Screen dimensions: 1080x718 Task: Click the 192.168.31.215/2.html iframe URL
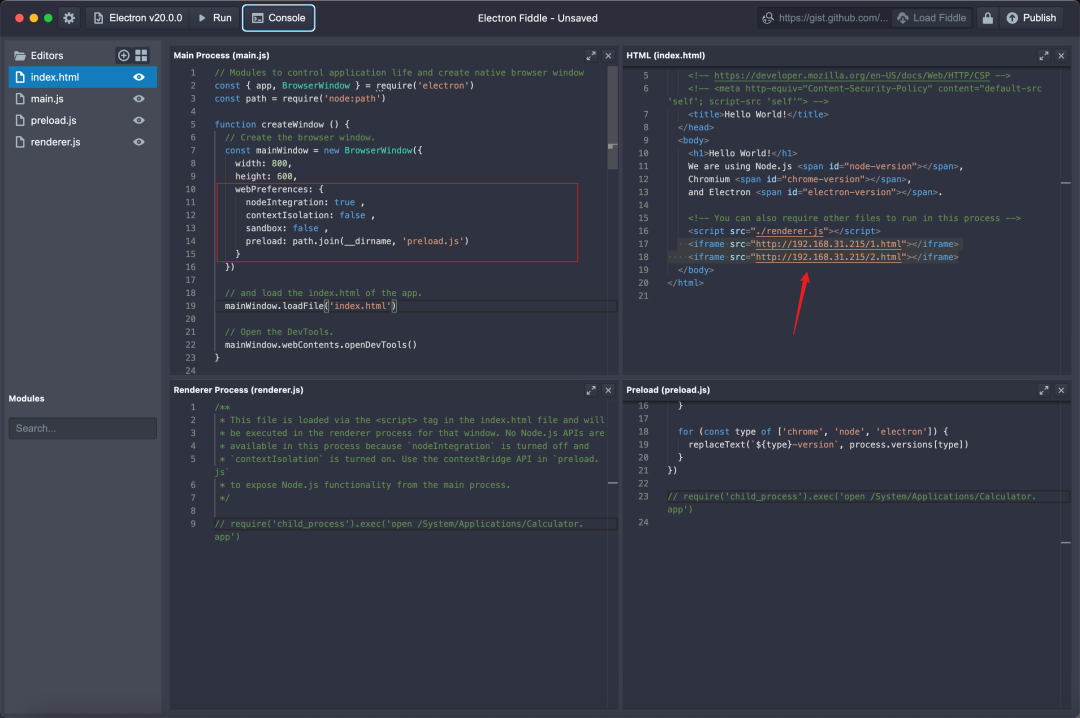point(829,257)
